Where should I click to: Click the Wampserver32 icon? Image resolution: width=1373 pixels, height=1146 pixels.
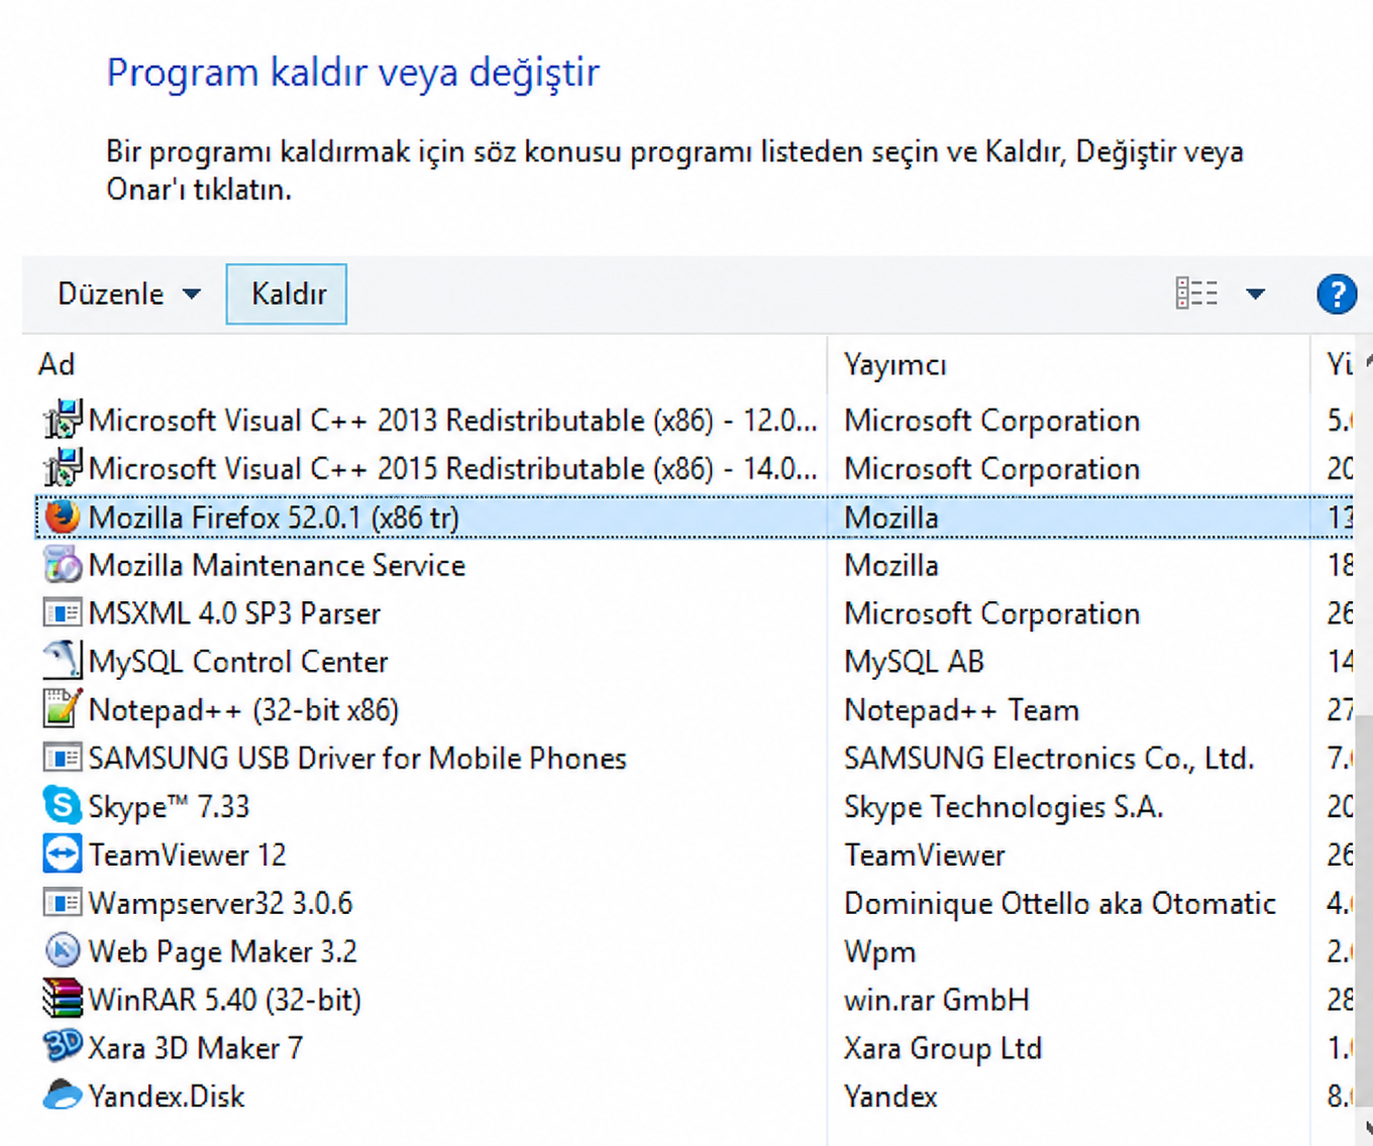click(x=62, y=903)
